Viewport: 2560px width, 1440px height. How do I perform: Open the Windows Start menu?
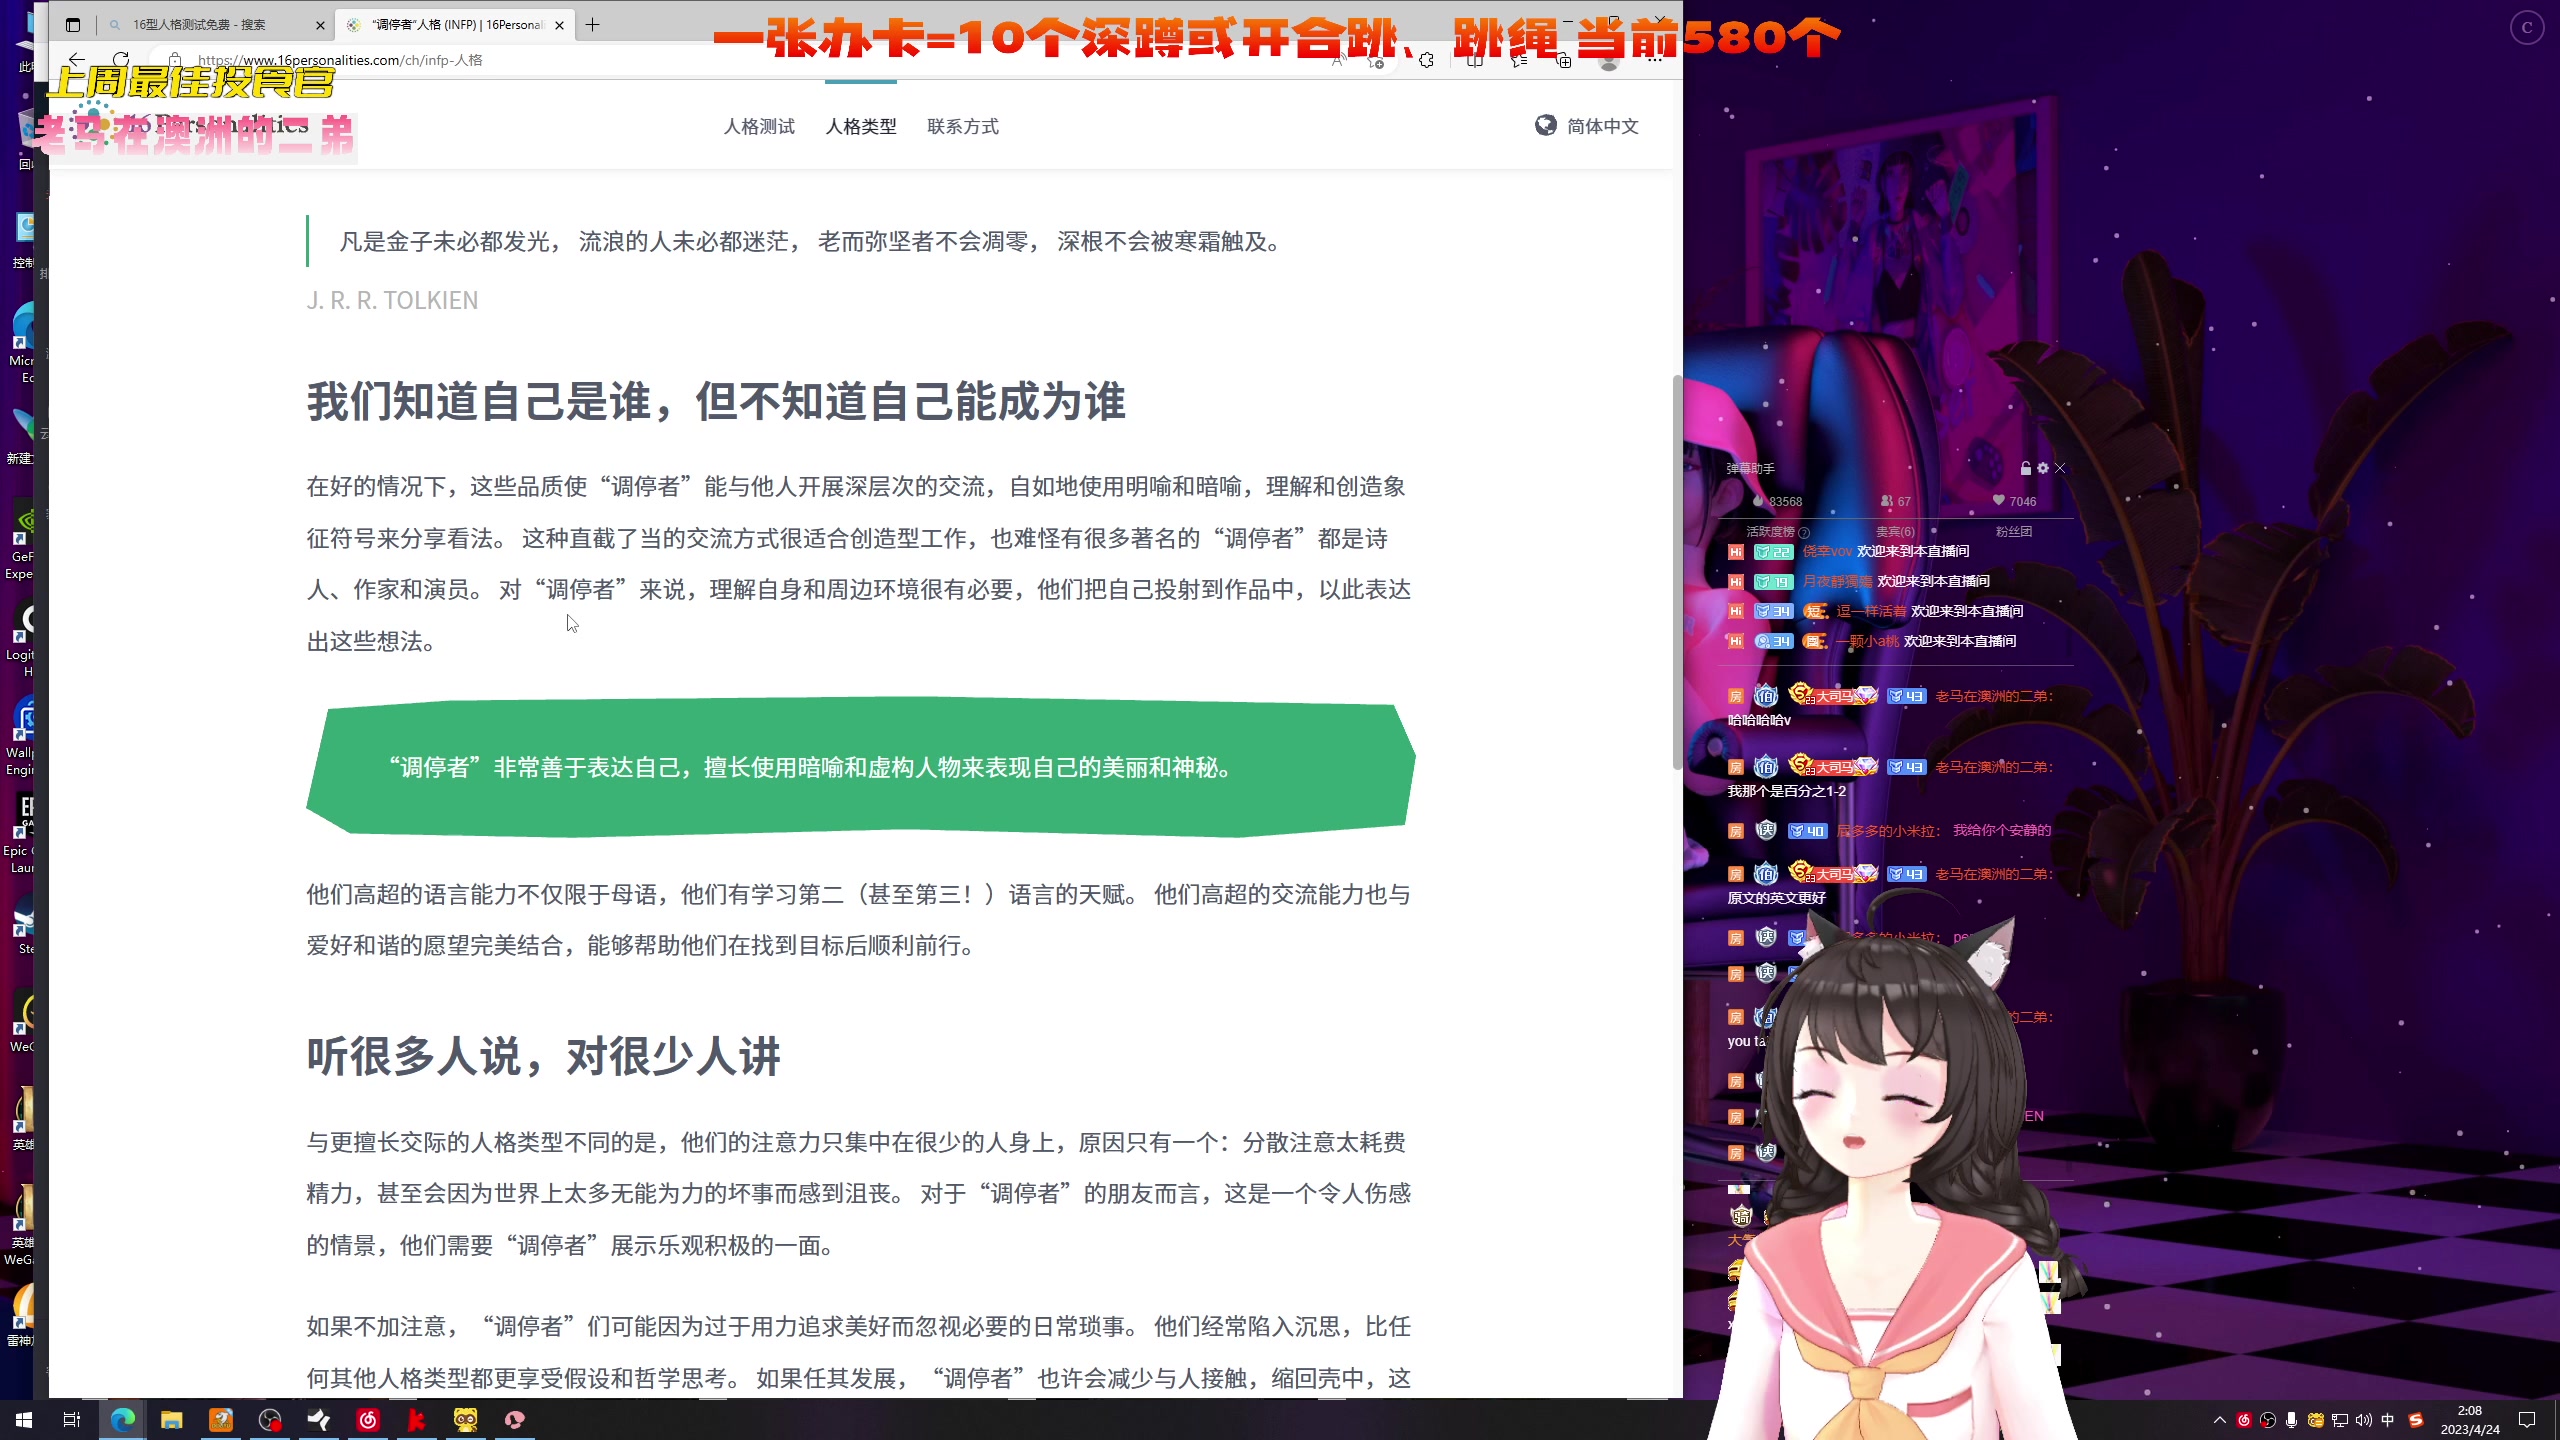point(24,1420)
